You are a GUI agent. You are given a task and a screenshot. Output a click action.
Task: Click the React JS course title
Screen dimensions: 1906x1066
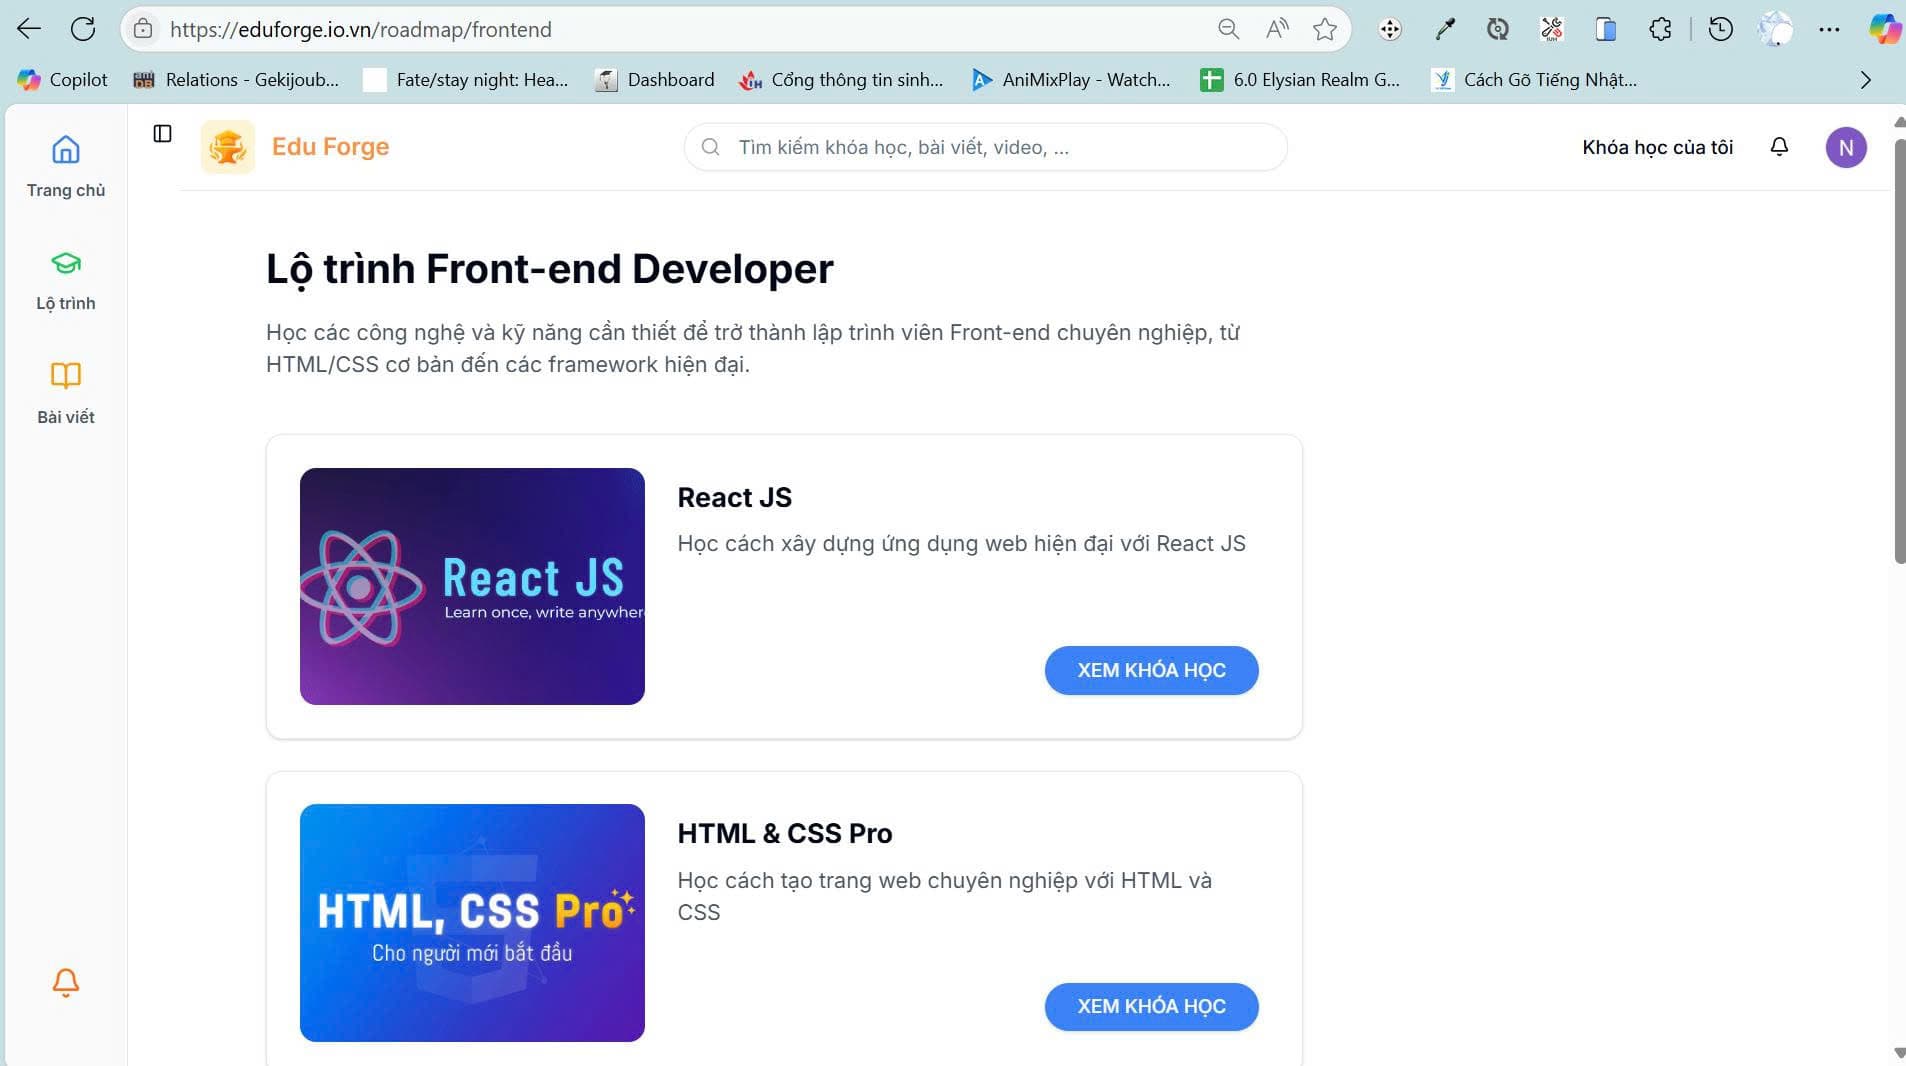(x=734, y=497)
